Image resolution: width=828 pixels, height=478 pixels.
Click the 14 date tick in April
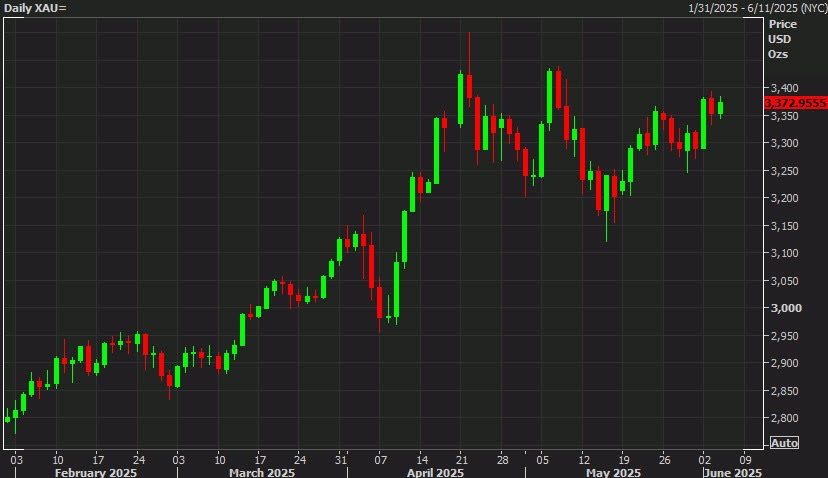point(422,460)
